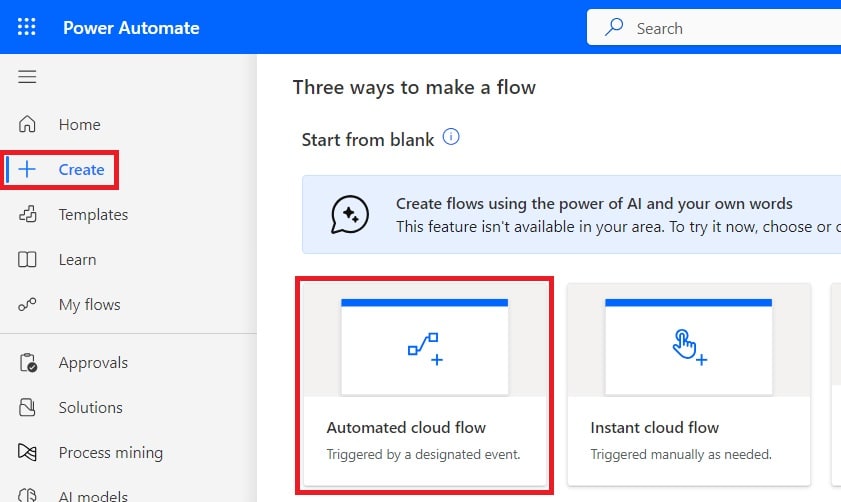Click the Create plus icon
This screenshot has width=841, height=502.
(x=27, y=169)
